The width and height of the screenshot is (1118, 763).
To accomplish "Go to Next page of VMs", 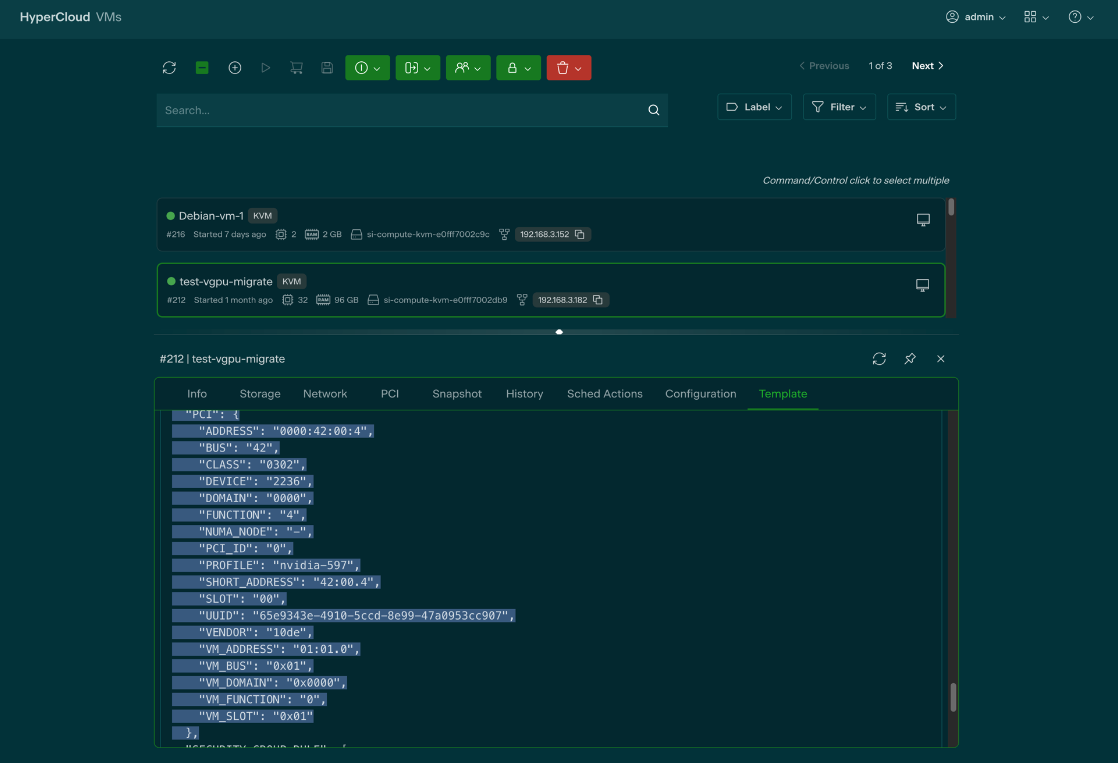I will point(927,66).
